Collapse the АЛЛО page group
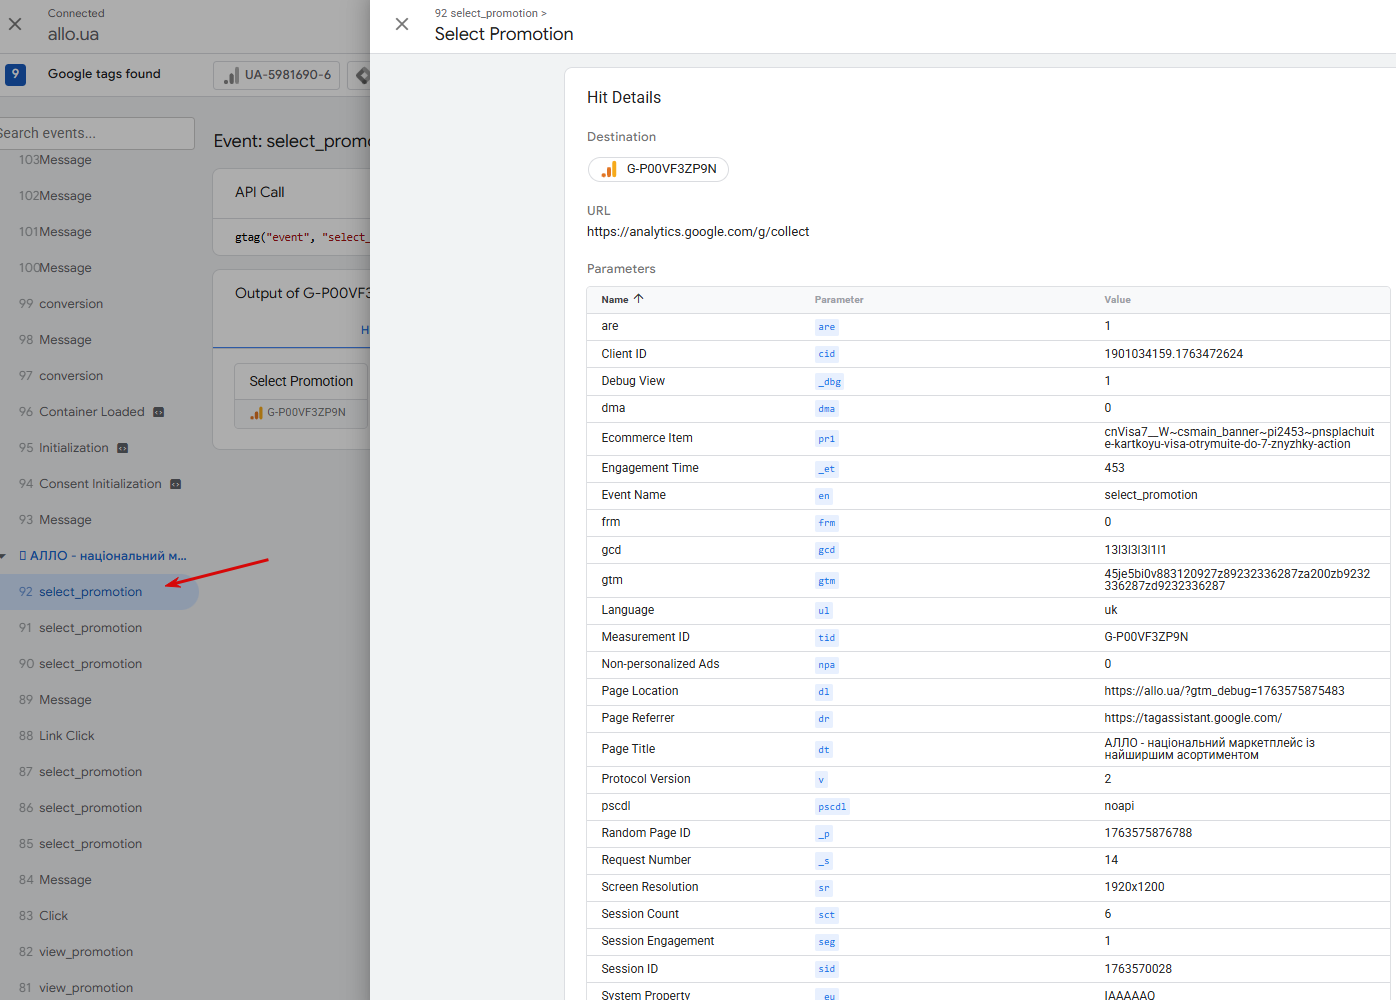Image resolution: width=1396 pixels, height=1000 pixels. tap(3, 556)
